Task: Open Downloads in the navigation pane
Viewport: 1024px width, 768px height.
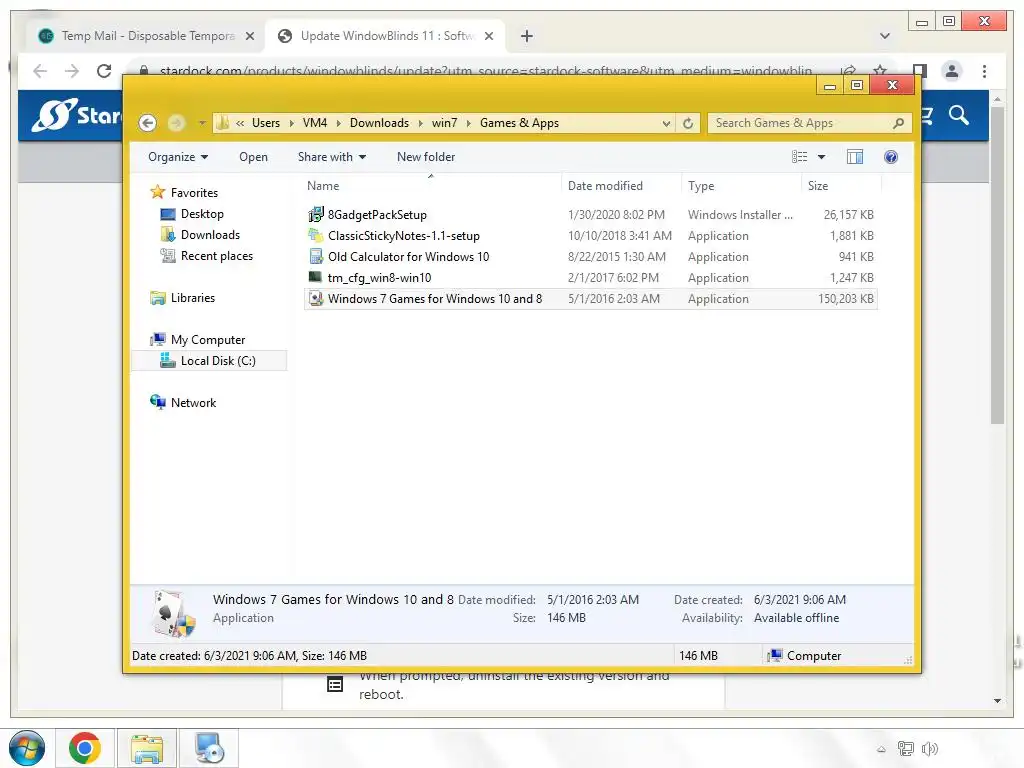Action: pos(210,234)
